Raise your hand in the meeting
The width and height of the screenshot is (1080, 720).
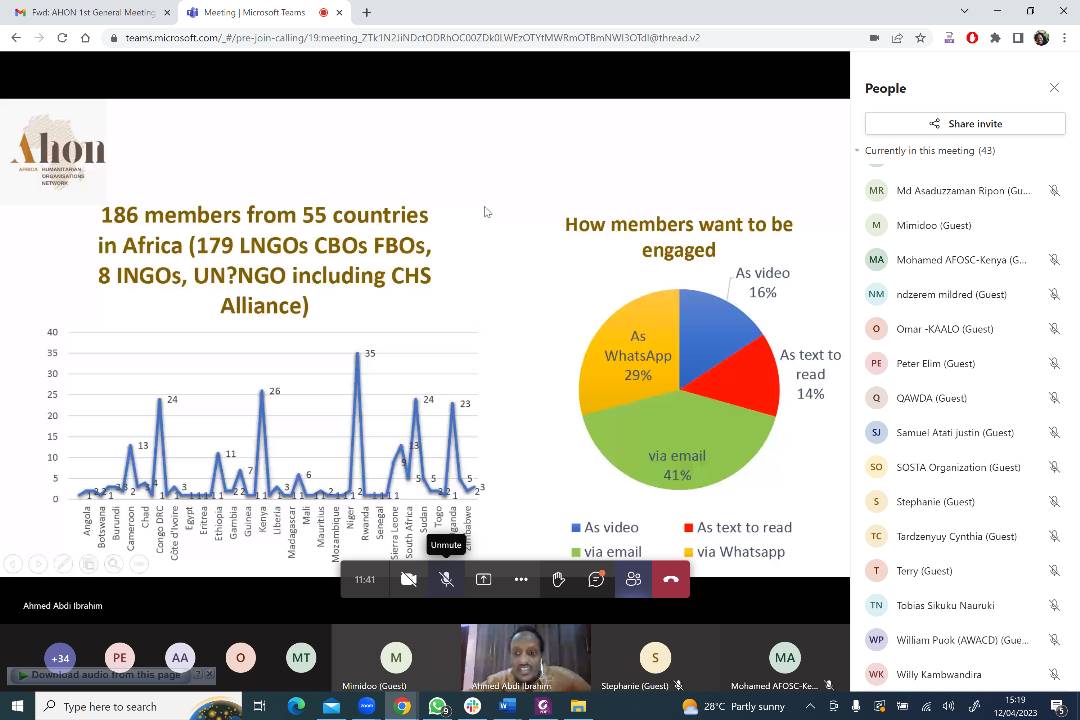tap(558, 579)
